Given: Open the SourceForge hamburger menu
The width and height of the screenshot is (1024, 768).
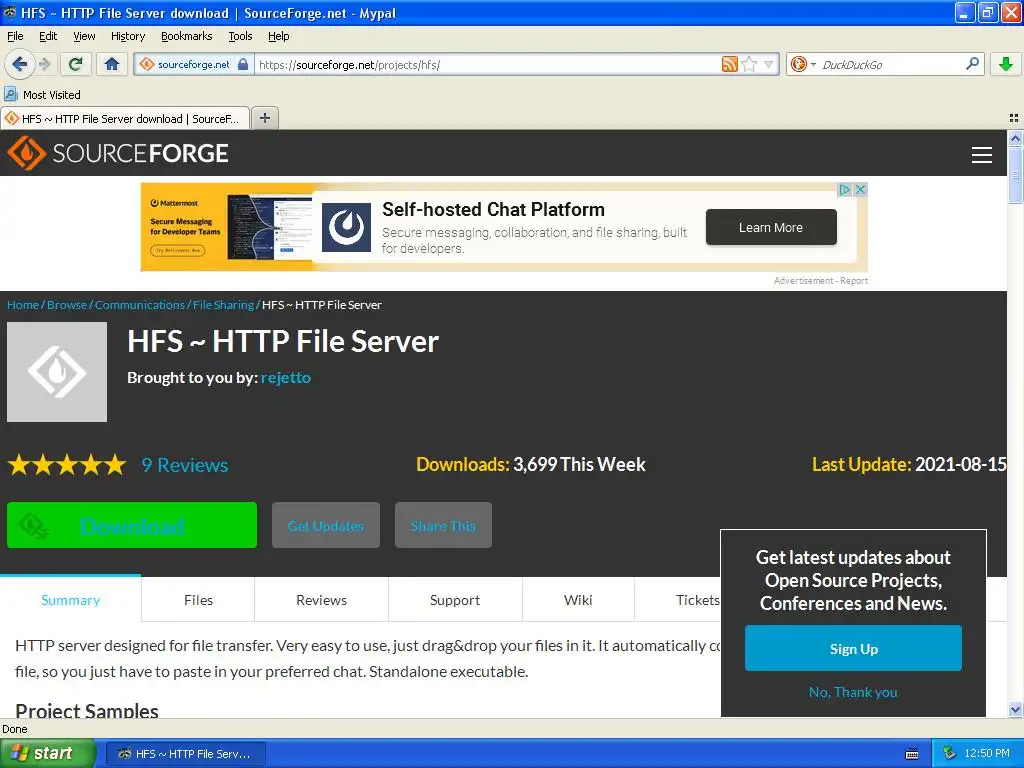Looking at the screenshot, I should pos(982,154).
